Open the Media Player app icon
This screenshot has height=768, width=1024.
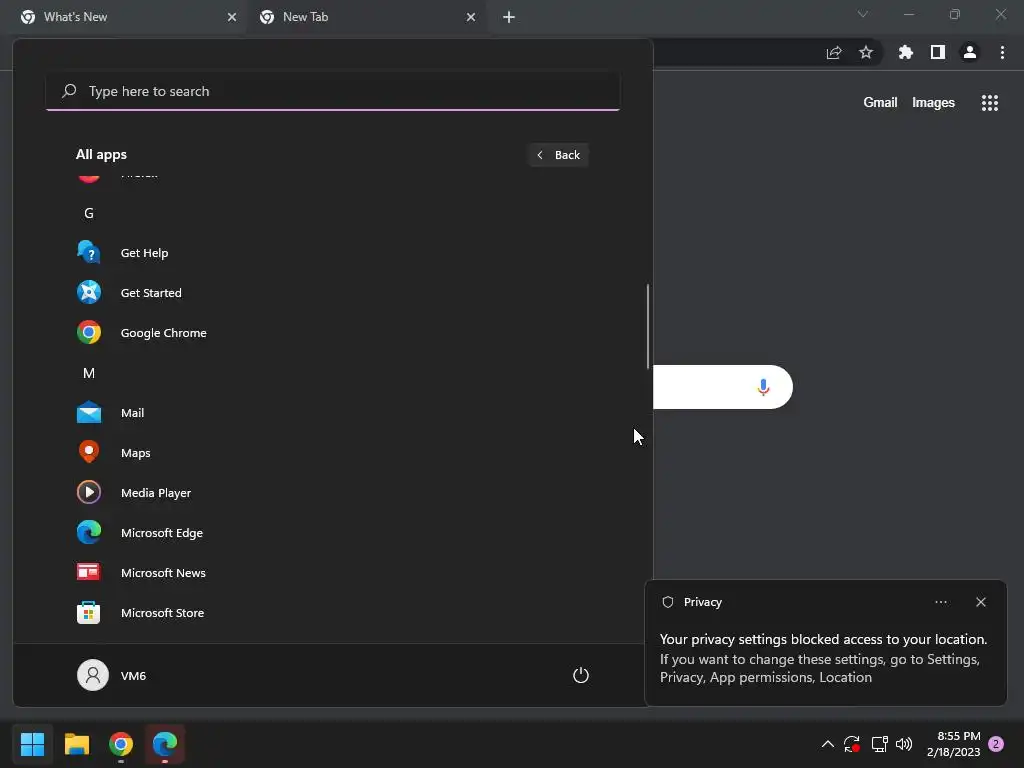coord(89,492)
